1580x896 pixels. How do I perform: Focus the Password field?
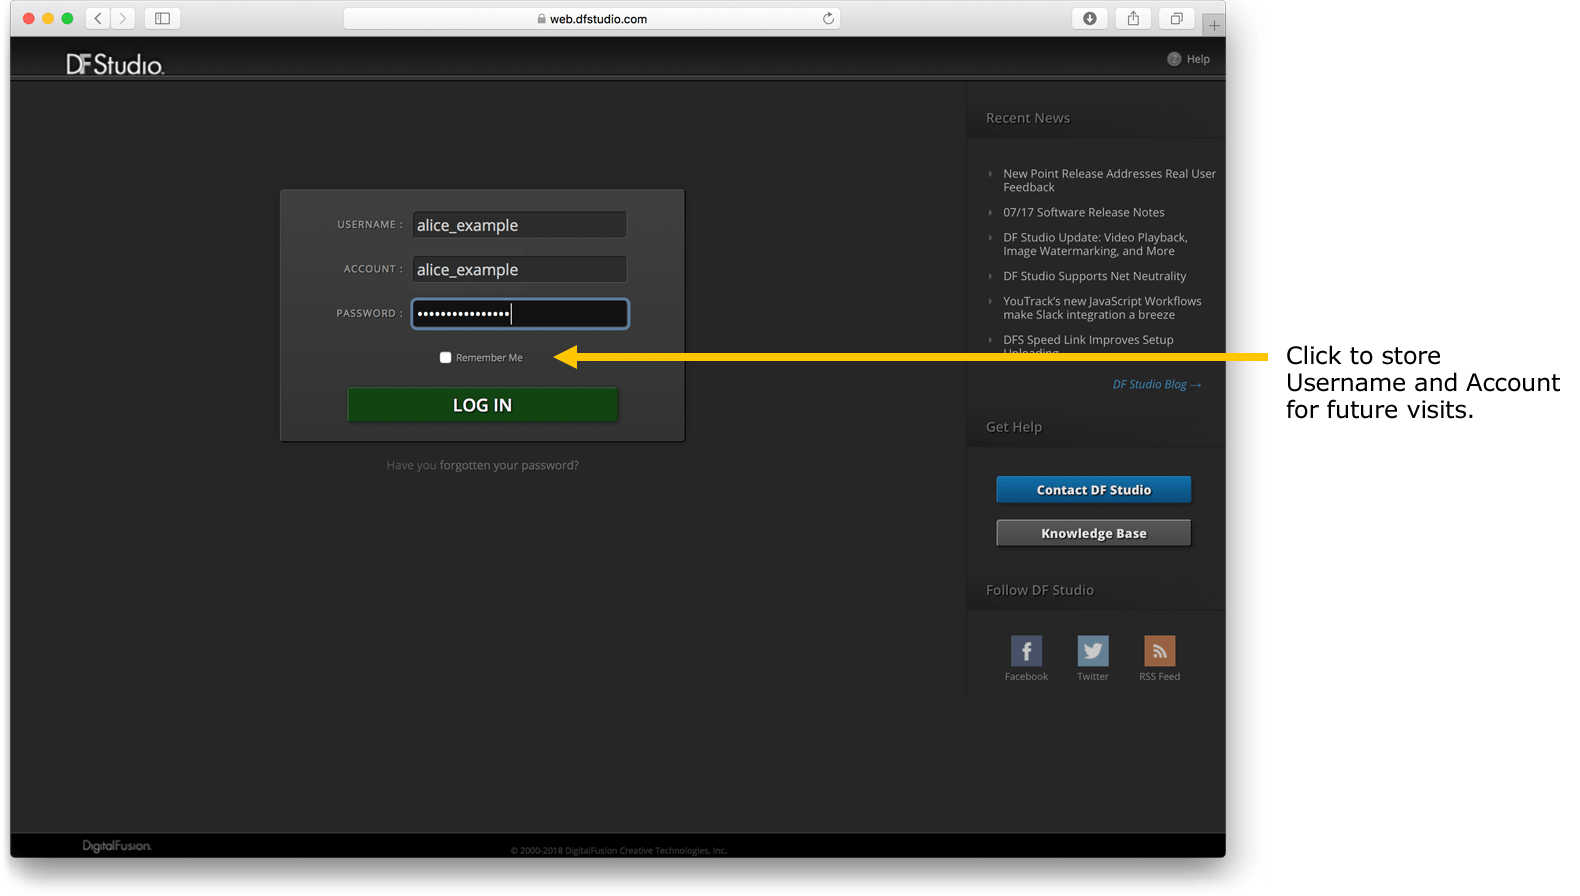[x=520, y=314]
